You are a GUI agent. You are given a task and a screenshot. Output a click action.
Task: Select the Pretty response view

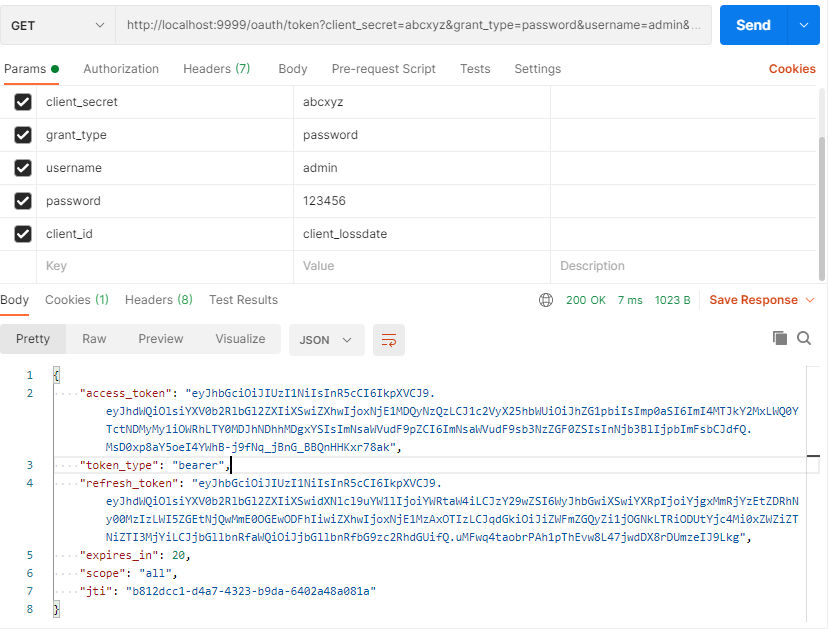33,339
